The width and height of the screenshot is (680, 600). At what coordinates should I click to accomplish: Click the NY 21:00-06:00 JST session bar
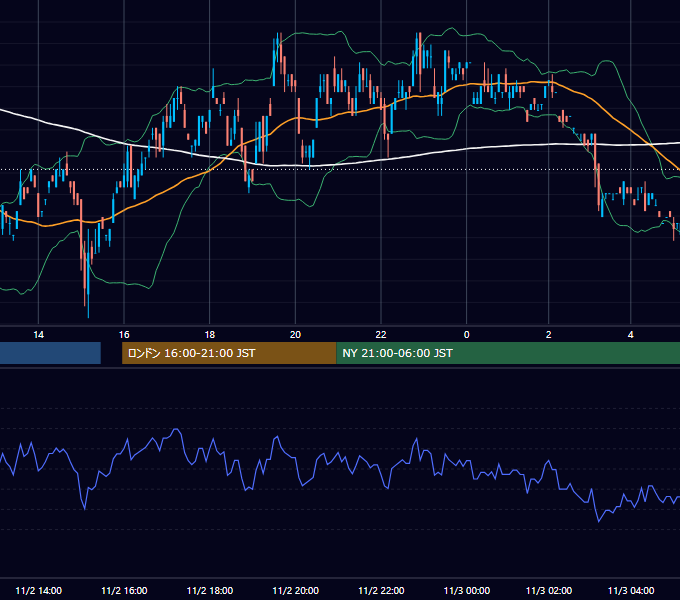click(508, 353)
